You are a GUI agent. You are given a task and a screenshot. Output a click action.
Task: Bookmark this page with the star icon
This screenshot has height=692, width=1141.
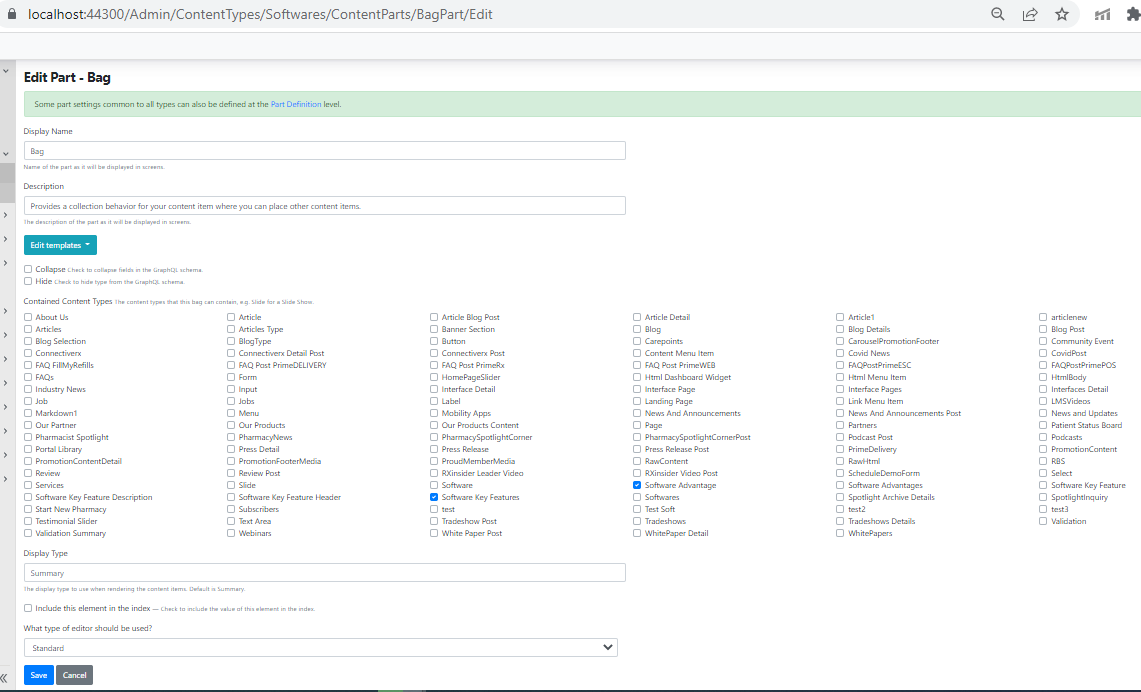1062,14
